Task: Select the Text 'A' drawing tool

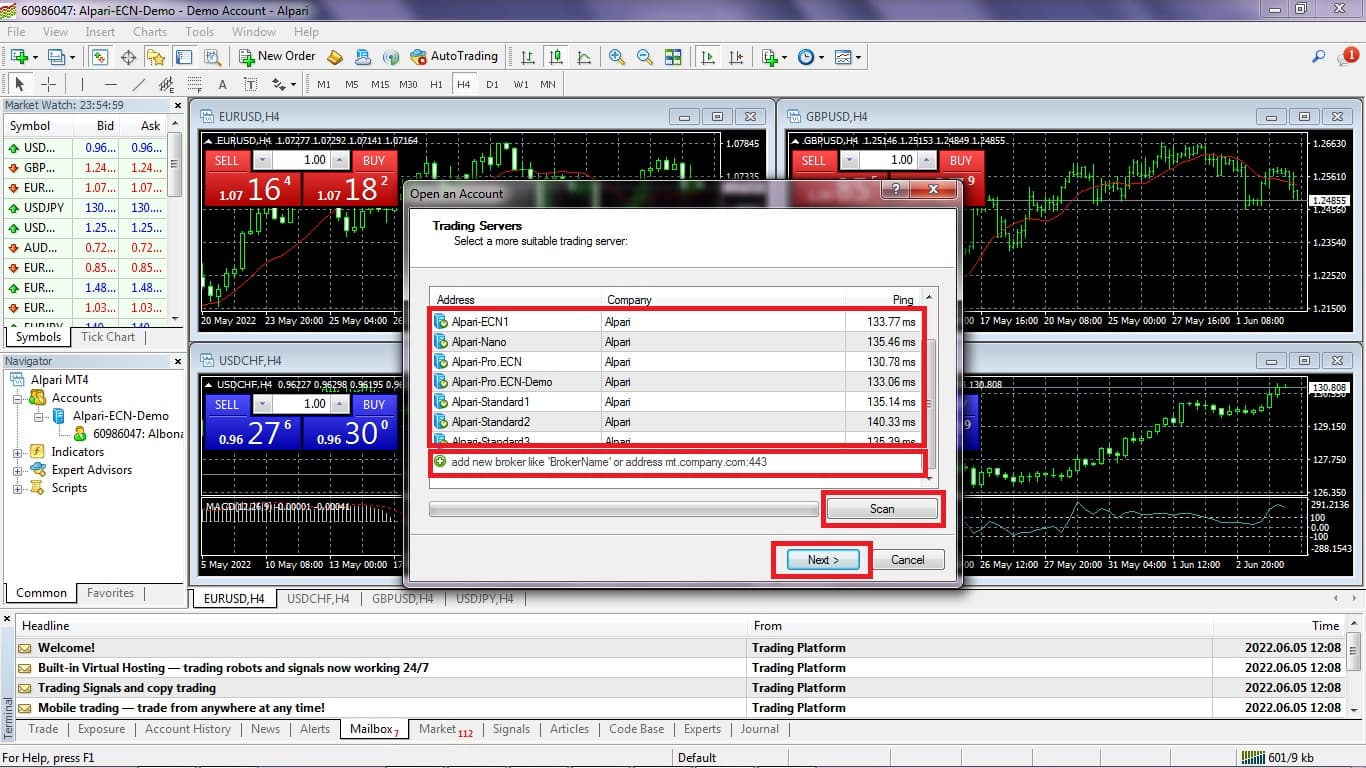Action: pos(222,84)
